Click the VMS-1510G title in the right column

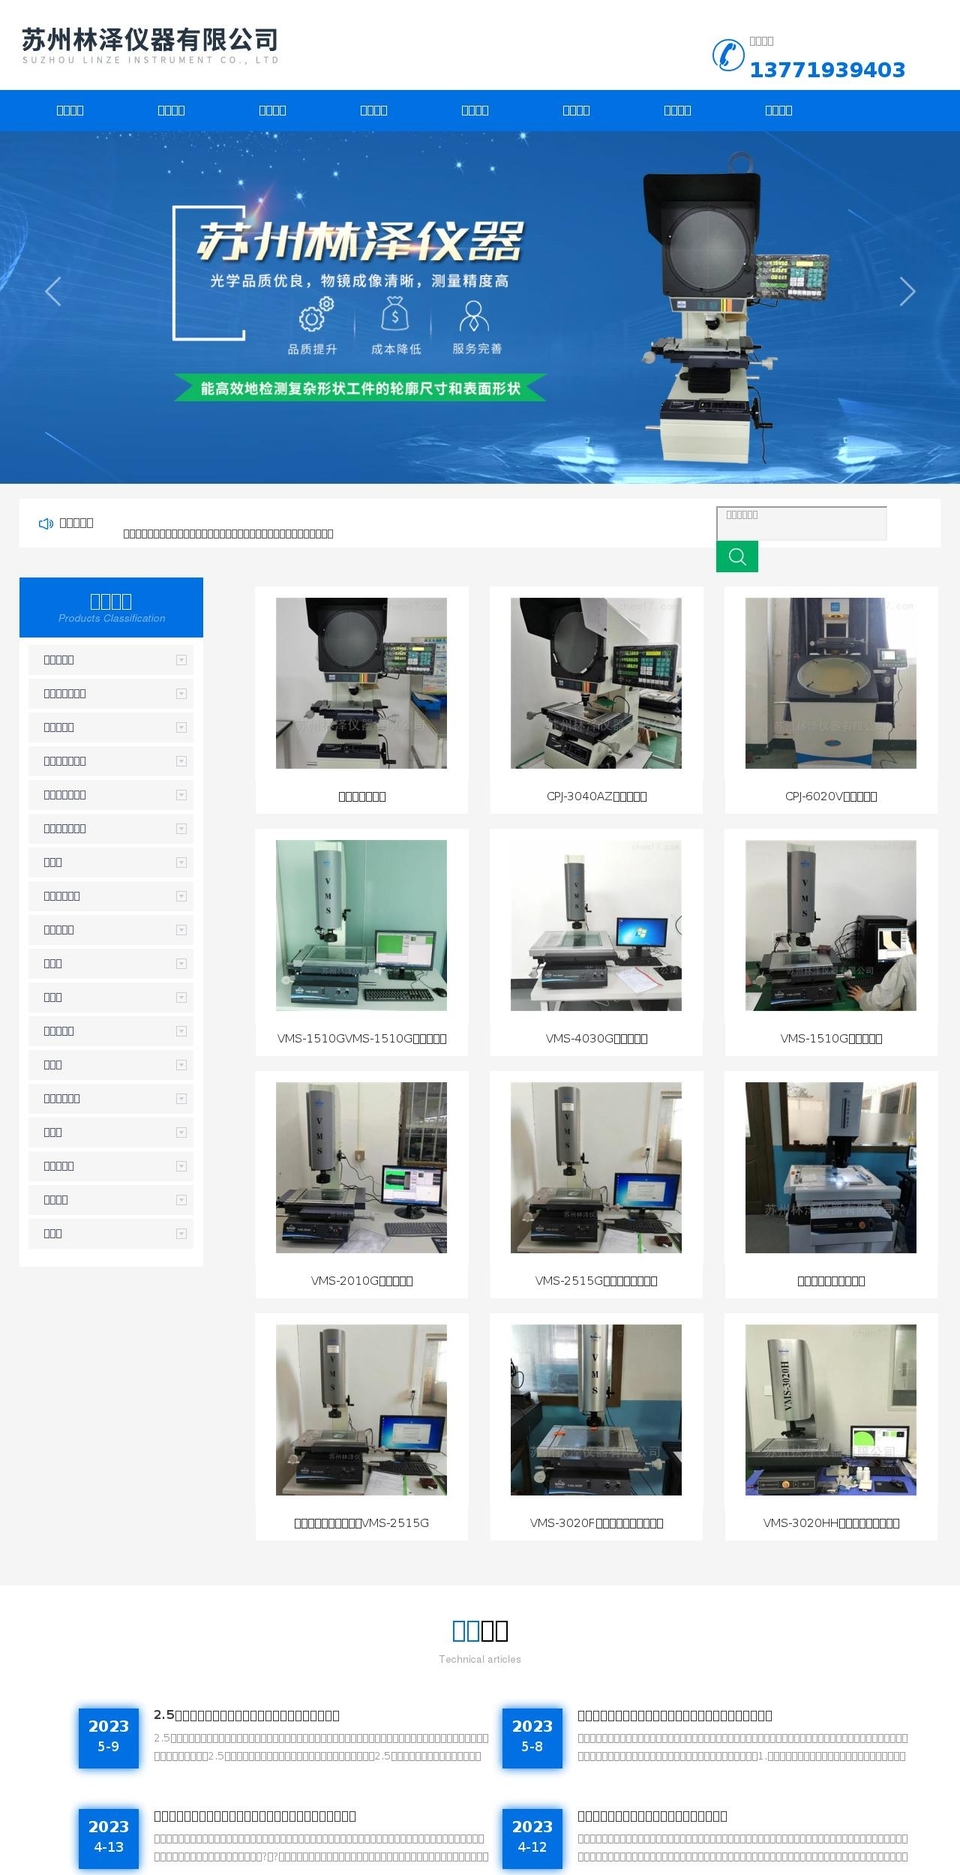(x=831, y=1039)
